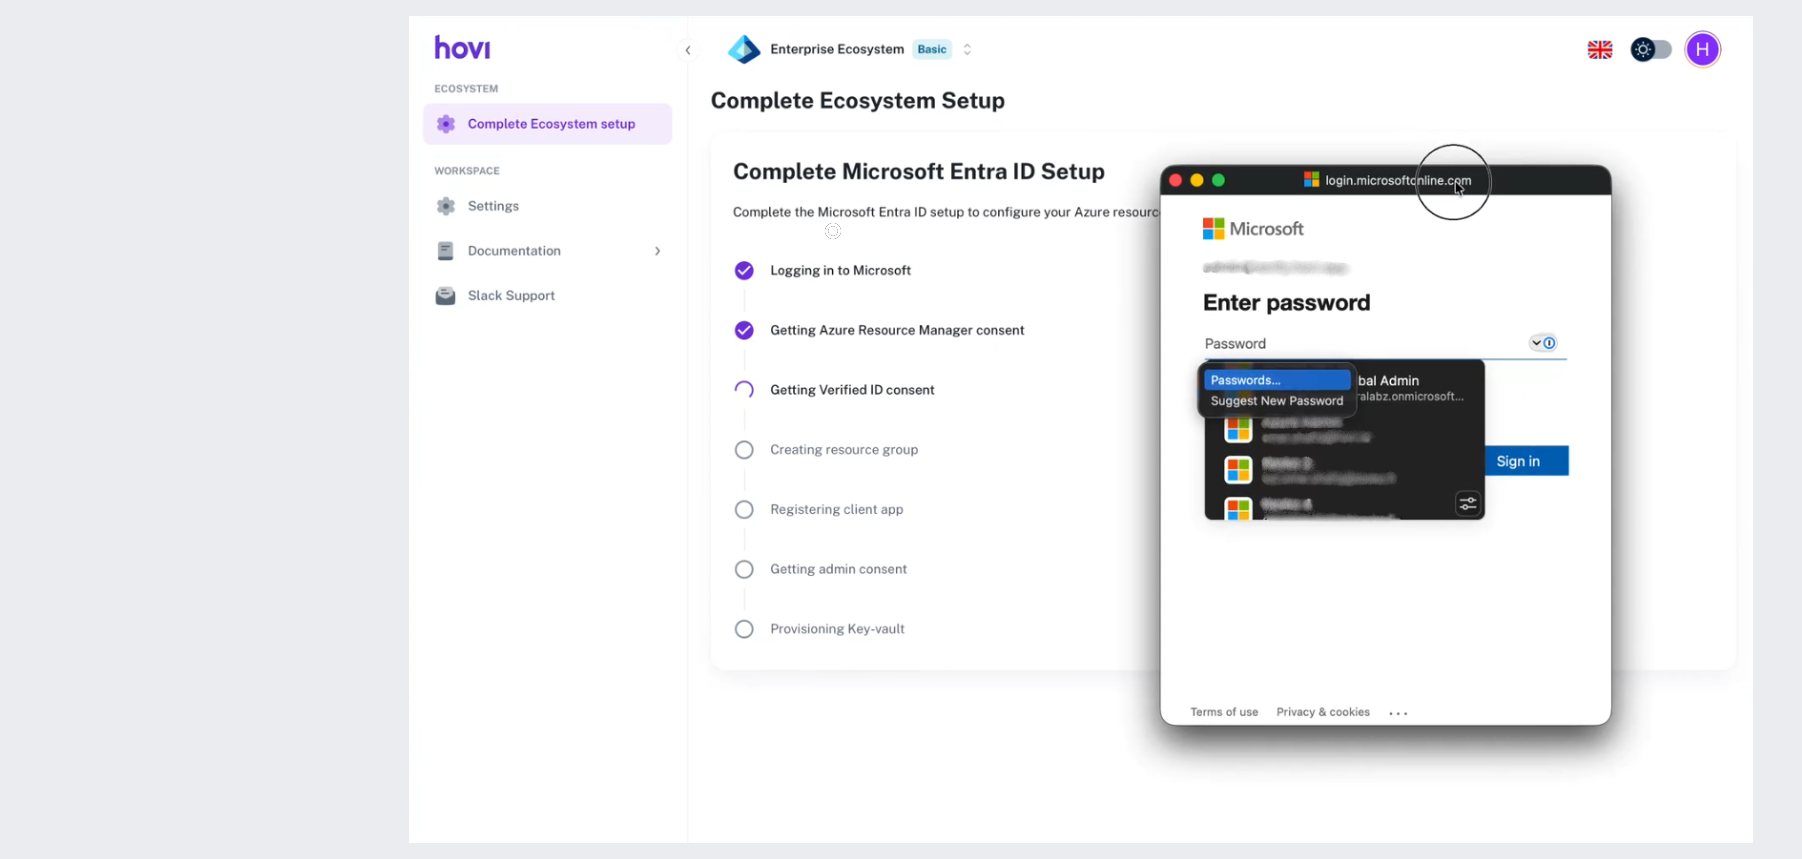Choose Passwords... from the context menu
Screen dimensions: 1802x859
click(x=1276, y=380)
